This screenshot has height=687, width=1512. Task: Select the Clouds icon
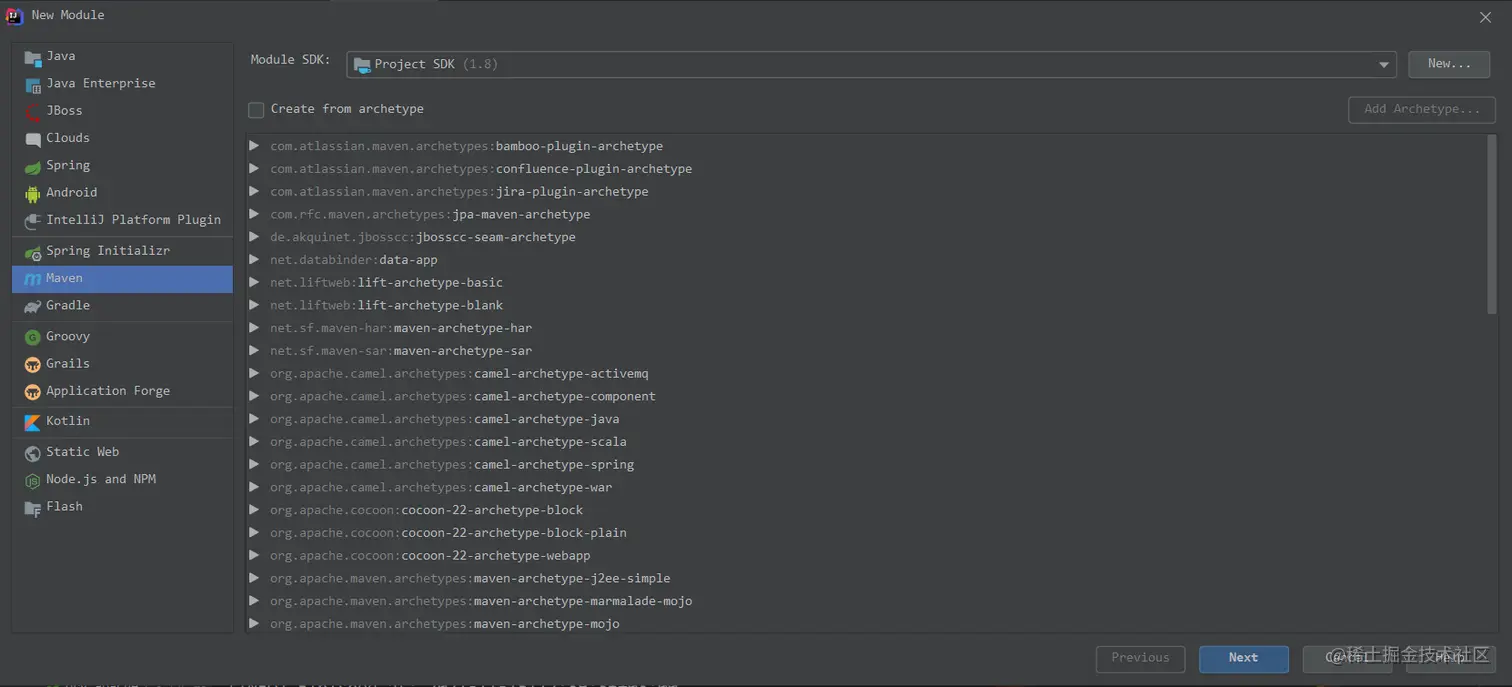coord(33,139)
